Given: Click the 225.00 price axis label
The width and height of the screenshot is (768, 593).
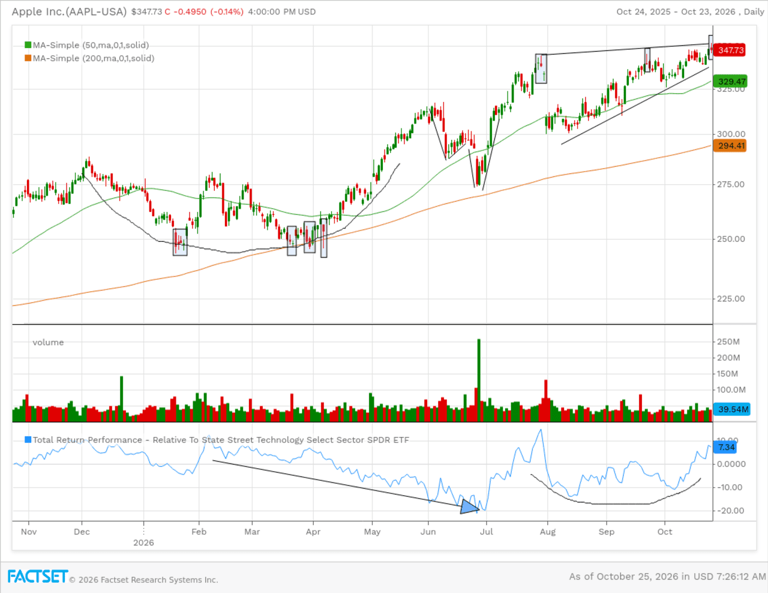Looking at the screenshot, I should (731, 299).
